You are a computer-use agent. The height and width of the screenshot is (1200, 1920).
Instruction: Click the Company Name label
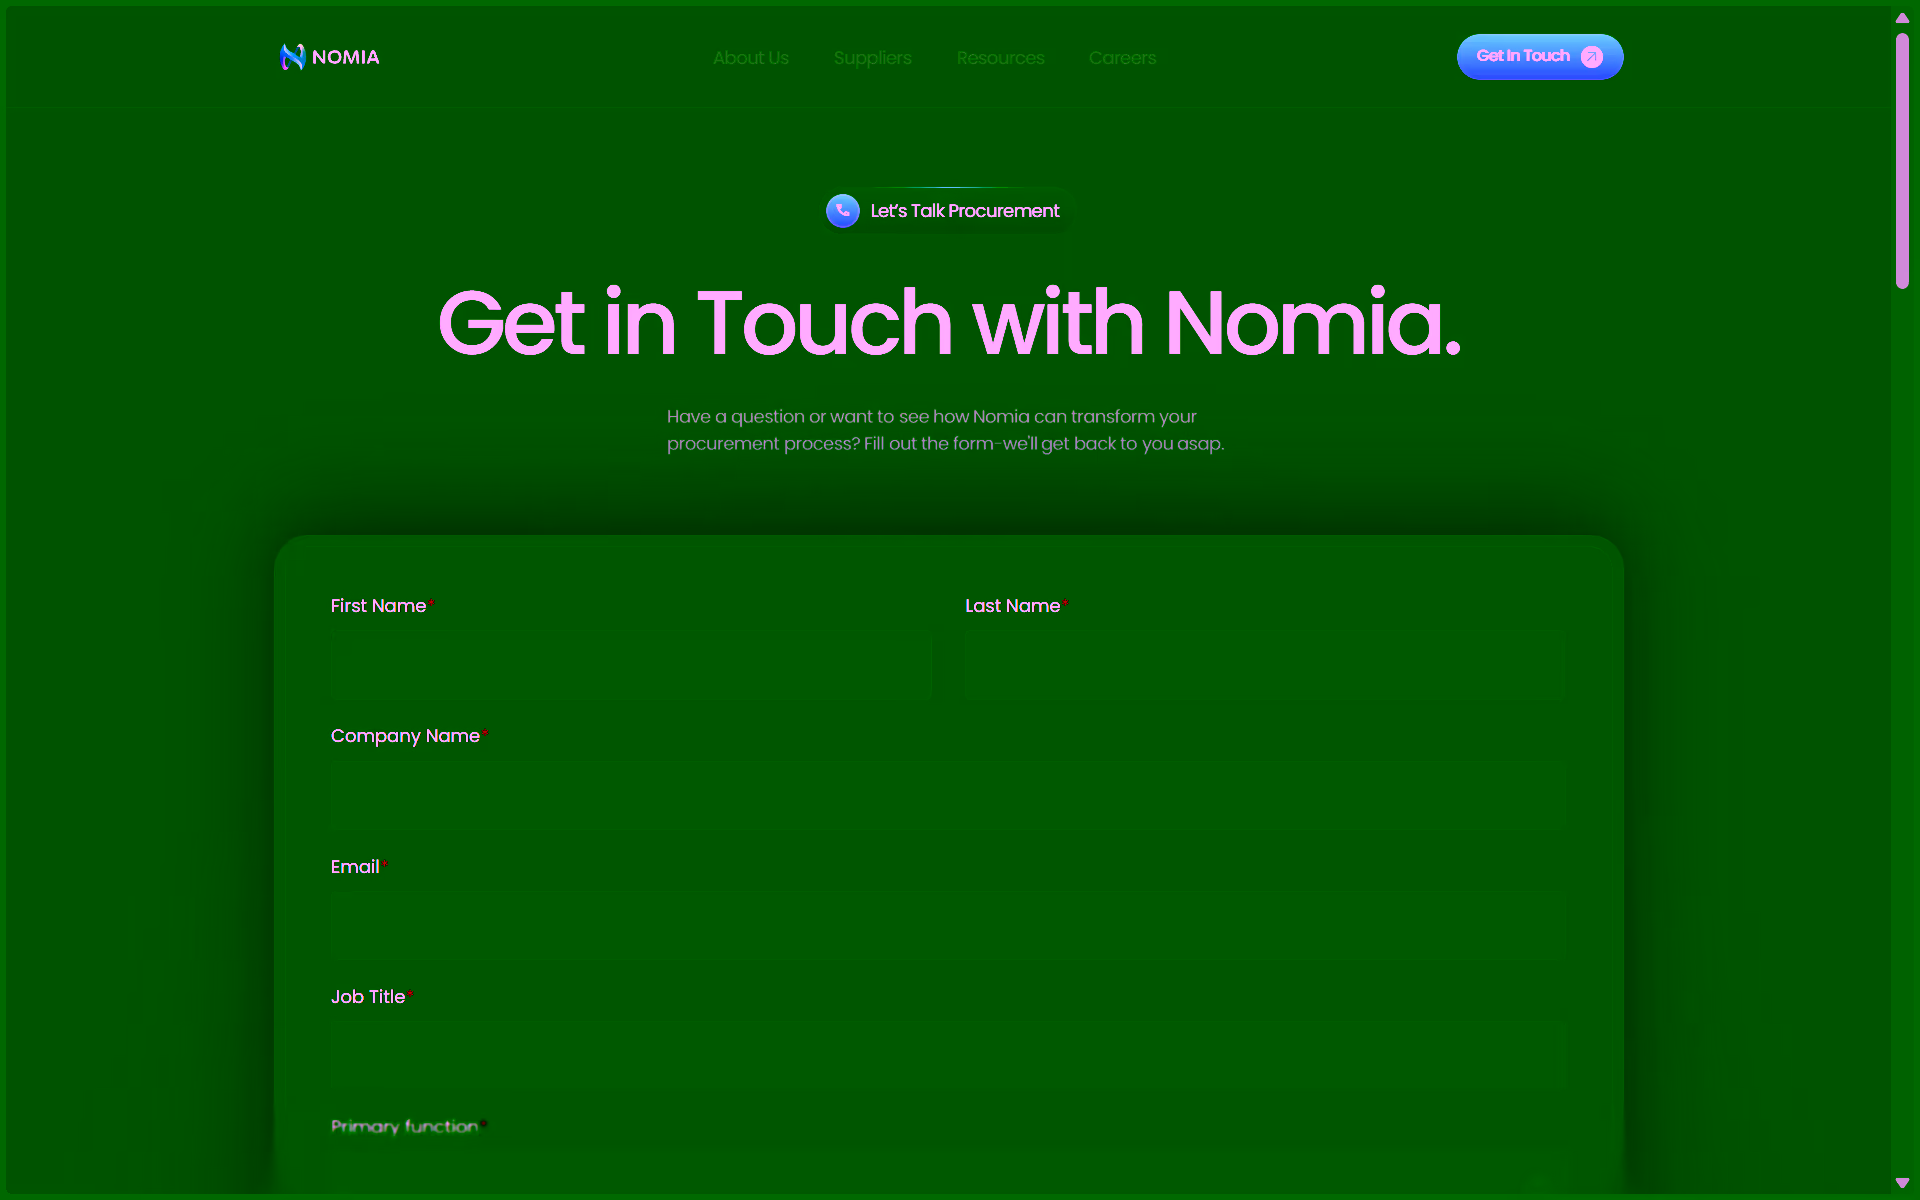406,736
